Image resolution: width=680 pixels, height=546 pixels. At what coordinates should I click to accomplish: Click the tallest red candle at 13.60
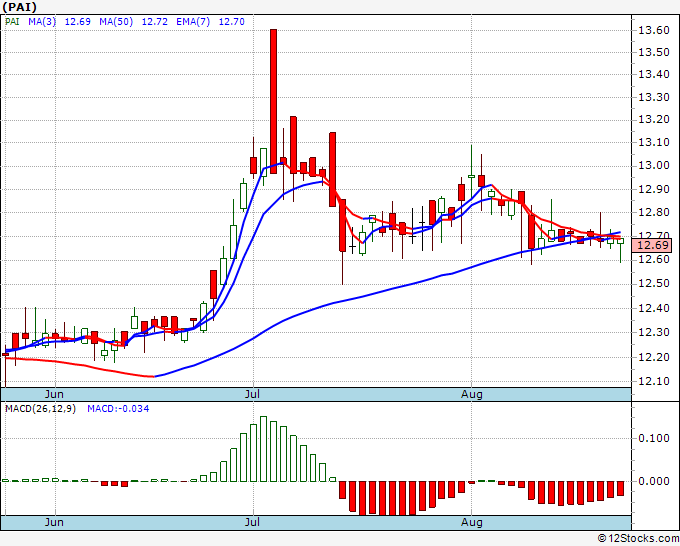pyautogui.click(x=273, y=101)
